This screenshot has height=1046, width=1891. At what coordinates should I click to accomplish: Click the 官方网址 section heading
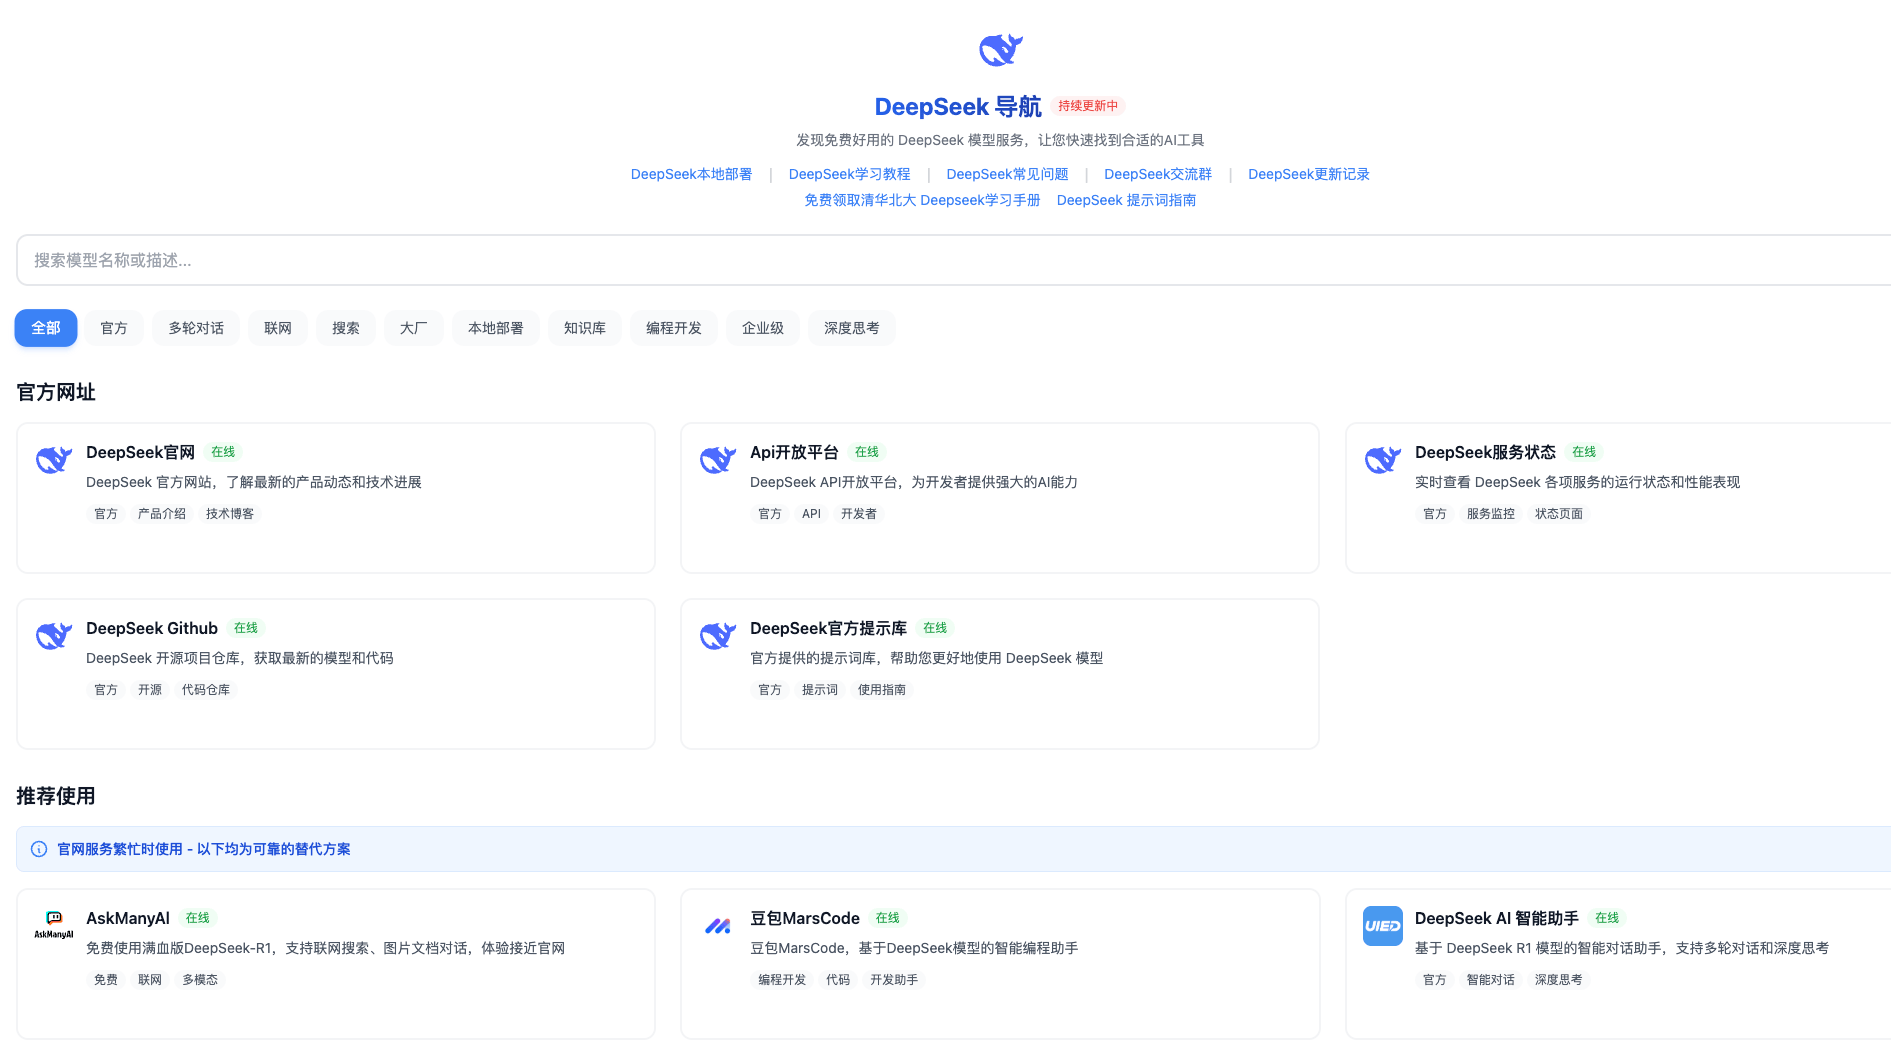(x=56, y=392)
